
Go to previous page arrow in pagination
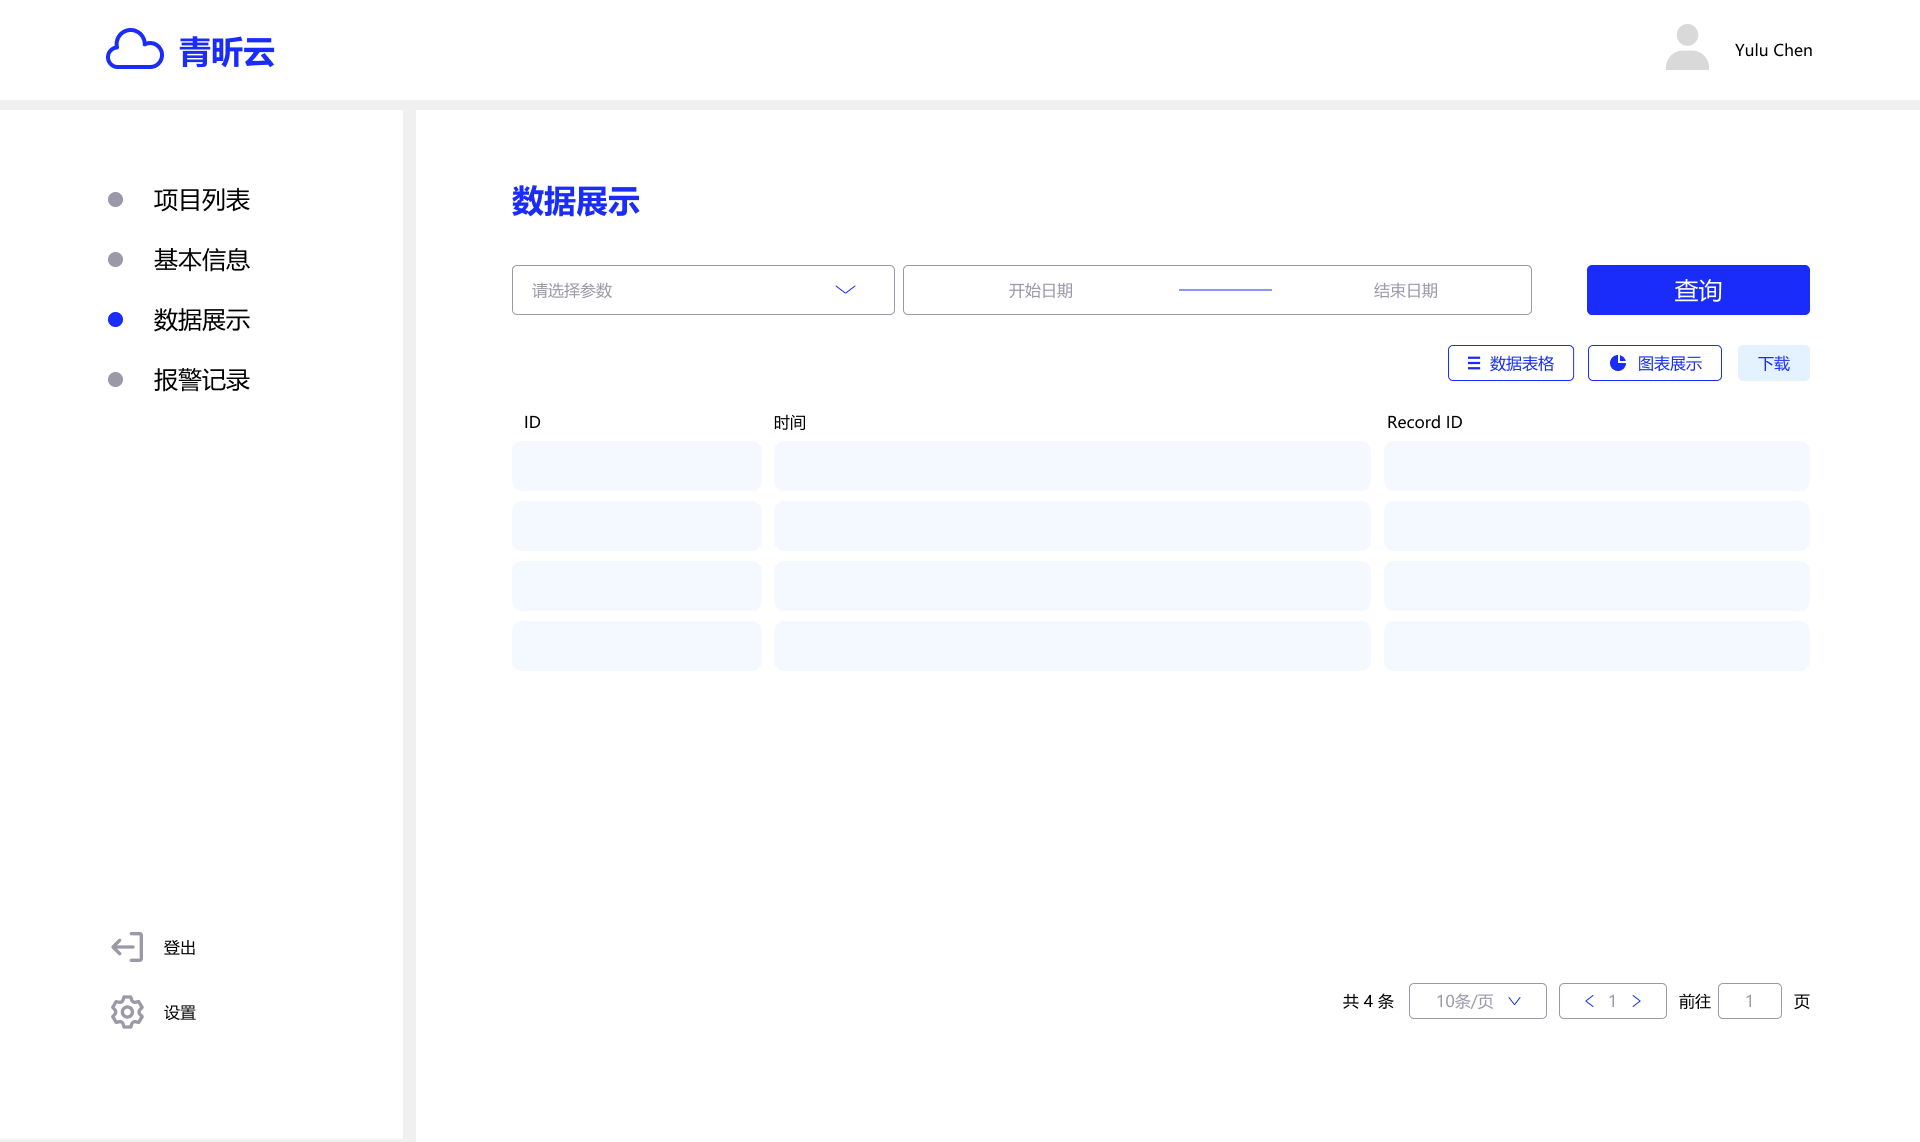1589,1001
